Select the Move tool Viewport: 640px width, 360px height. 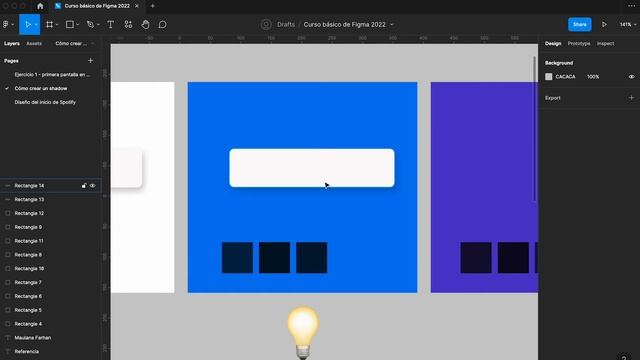tap(27, 24)
